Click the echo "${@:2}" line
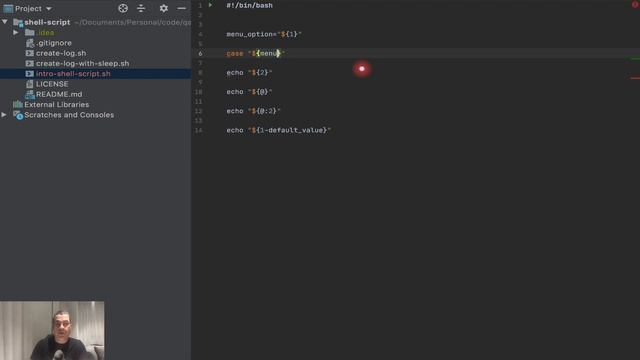 click(253, 111)
